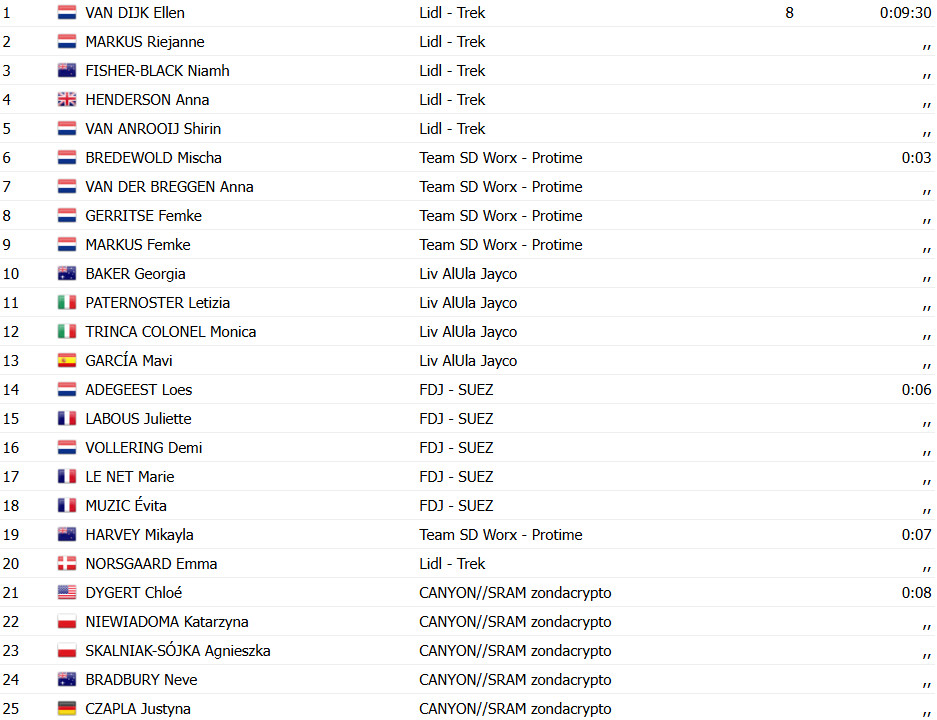Click the Danish flag beside NORSGAARD Emma
This screenshot has height=720, width=937.
click(67, 563)
